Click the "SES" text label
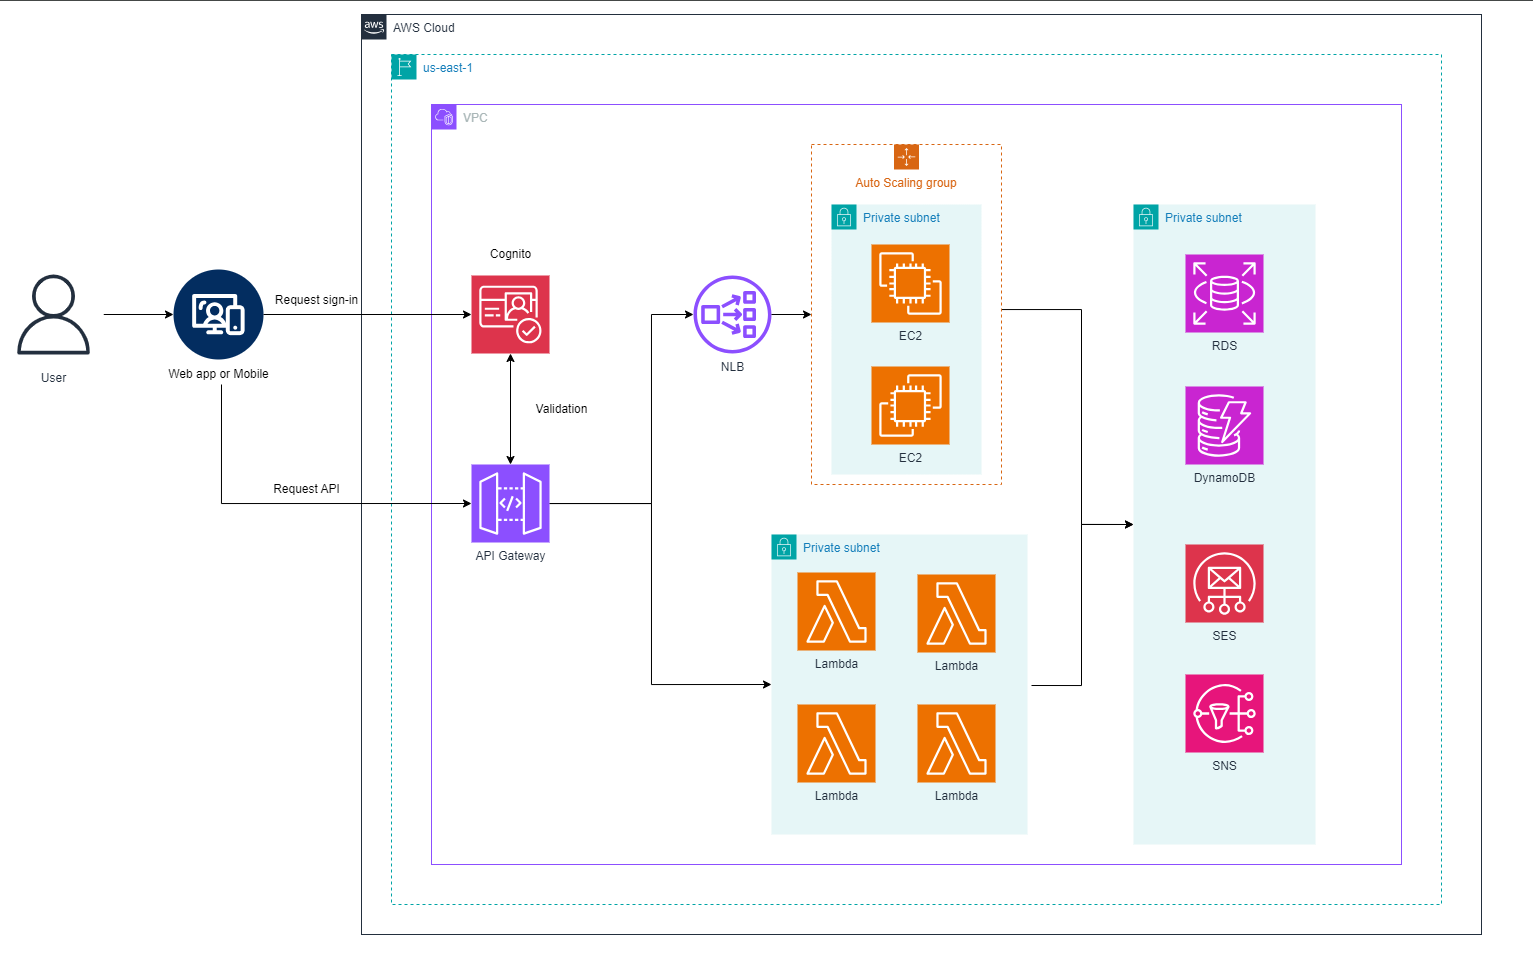The width and height of the screenshot is (1533, 960). point(1224,636)
